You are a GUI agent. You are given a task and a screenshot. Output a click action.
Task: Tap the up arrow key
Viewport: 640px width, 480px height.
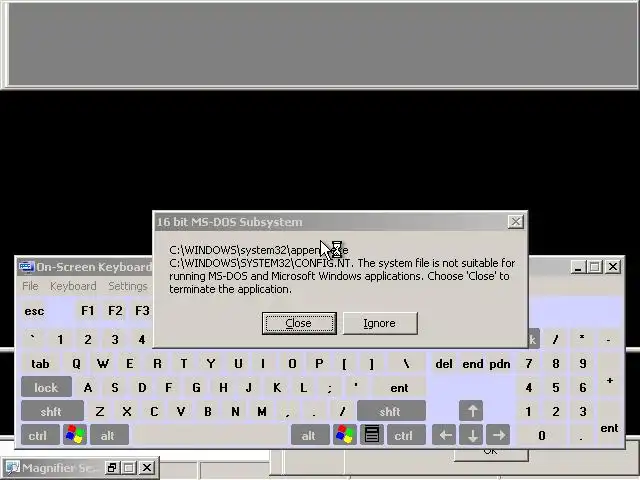pos(471,411)
